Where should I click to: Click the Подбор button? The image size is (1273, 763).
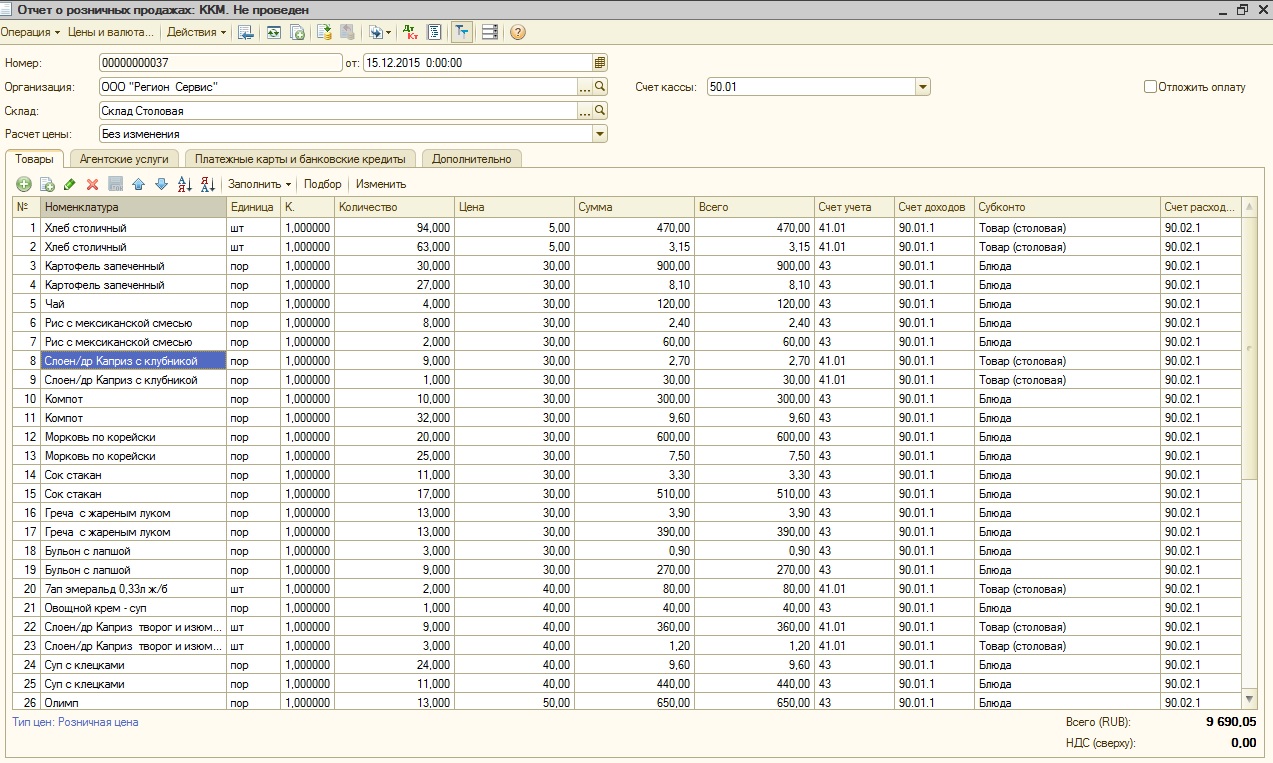(x=322, y=184)
